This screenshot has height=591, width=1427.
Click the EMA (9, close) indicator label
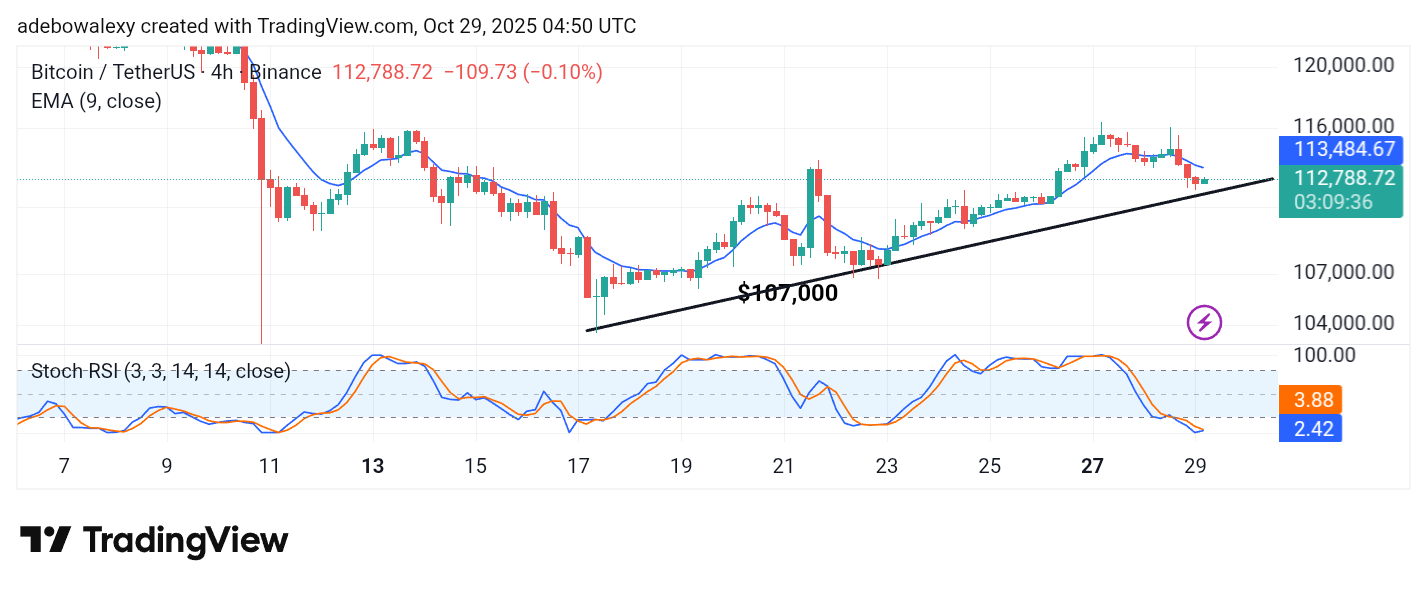(x=96, y=101)
